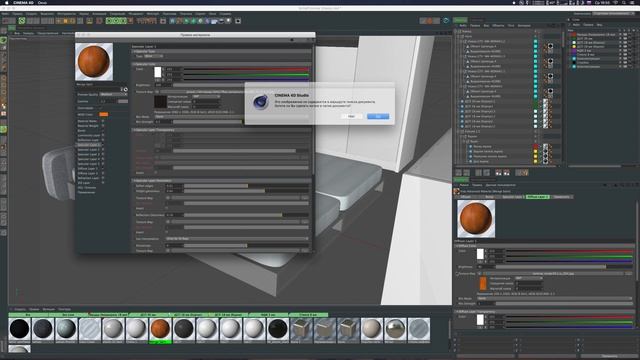Image resolution: width=640 pixels, height=360 pixels.
Task: Click the red layer color square in Layer Manager
Action: (x=574, y=35)
